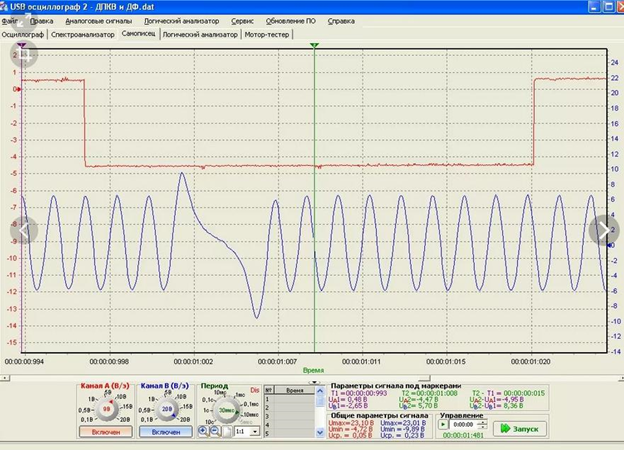Start playback with the small play button
The width and height of the screenshot is (624, 450).
coord(443,425)
